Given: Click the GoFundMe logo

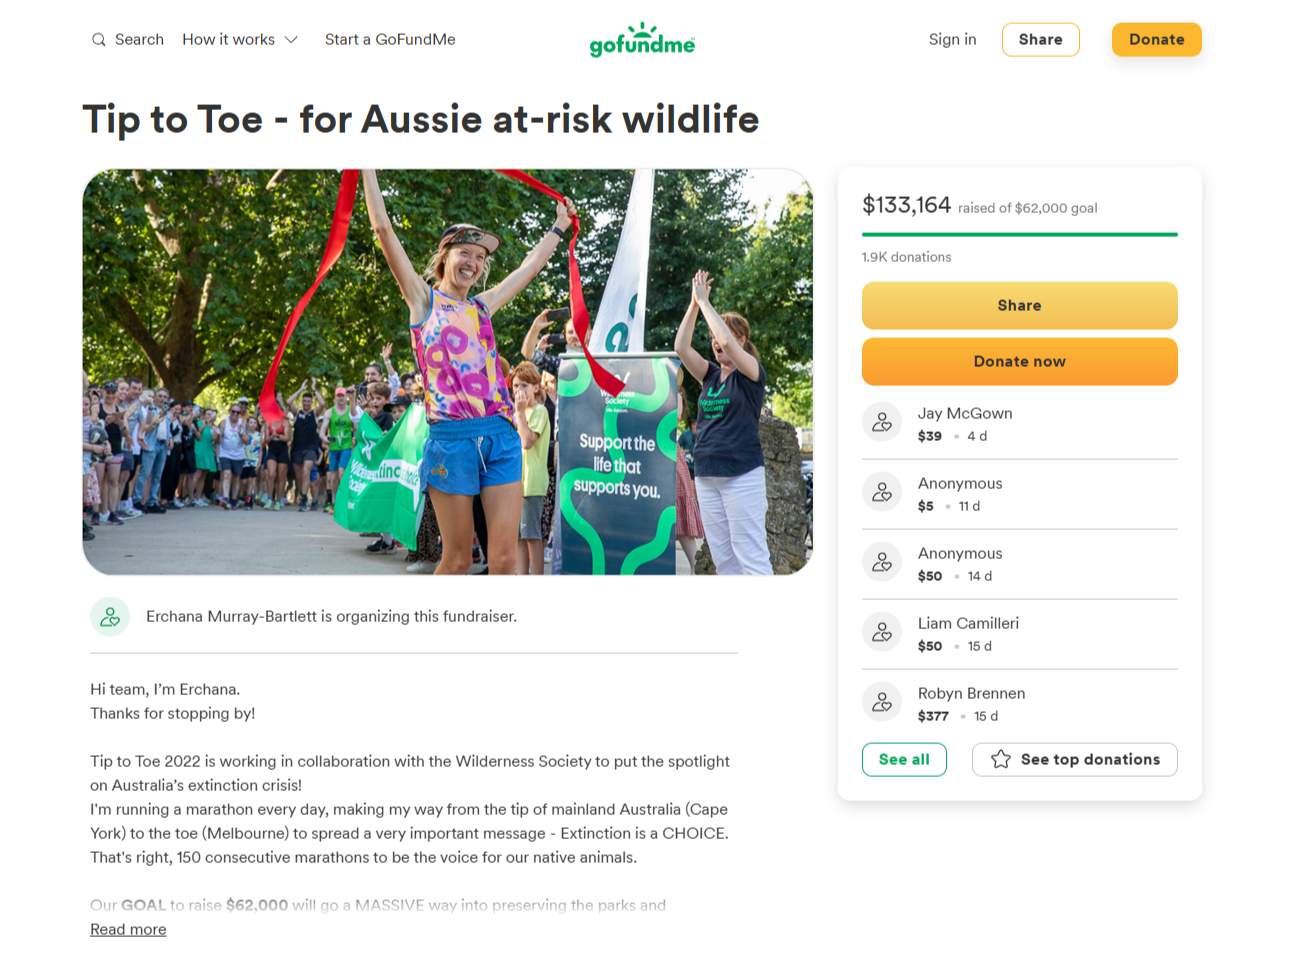Looking at the screenshot, I should (x=642, y=40).
